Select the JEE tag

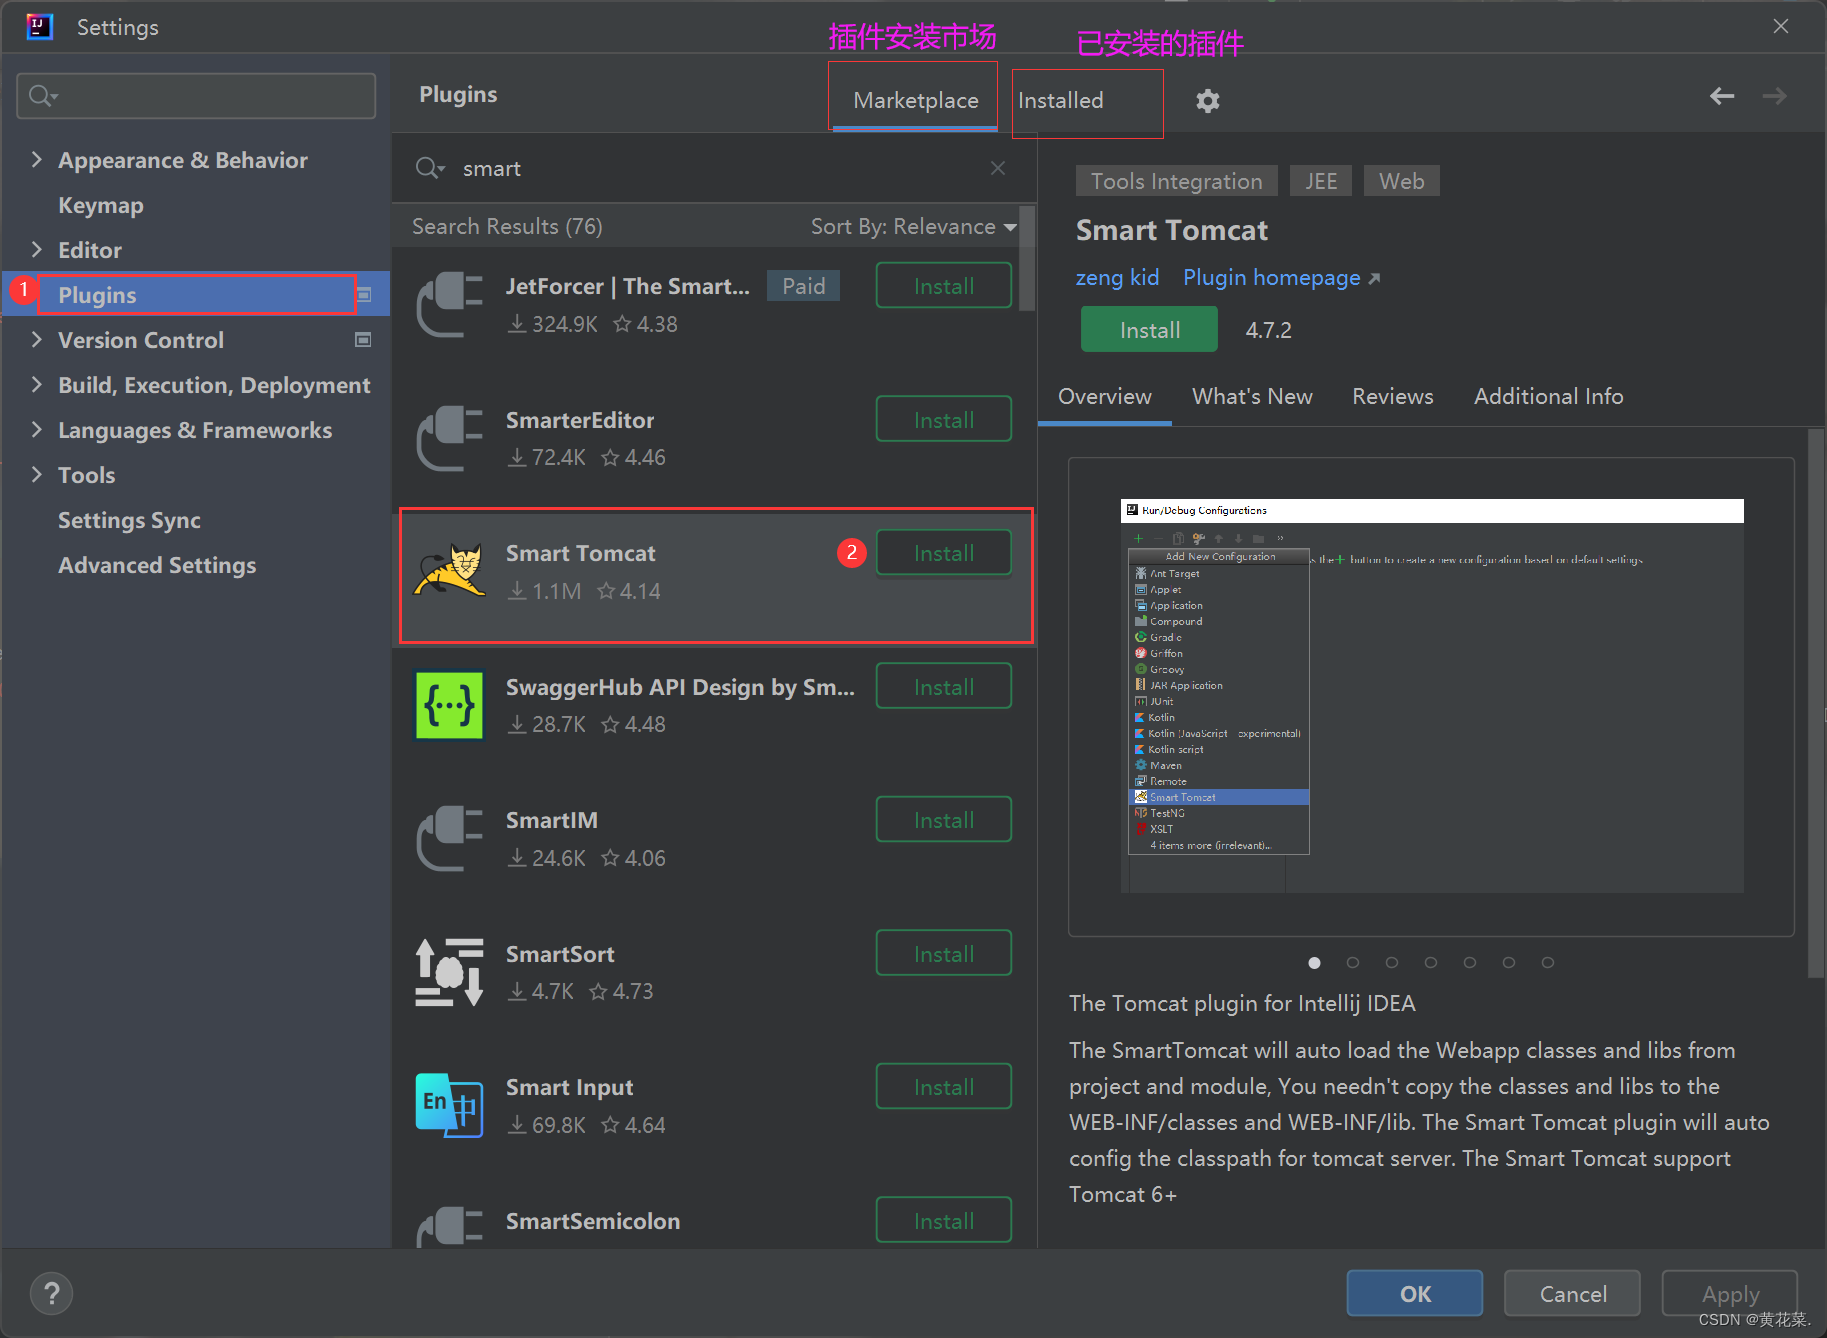tap(1320, 181)
